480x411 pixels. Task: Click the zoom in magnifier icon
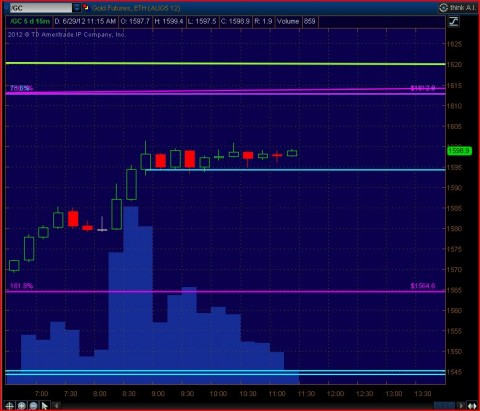pos(22,406)
